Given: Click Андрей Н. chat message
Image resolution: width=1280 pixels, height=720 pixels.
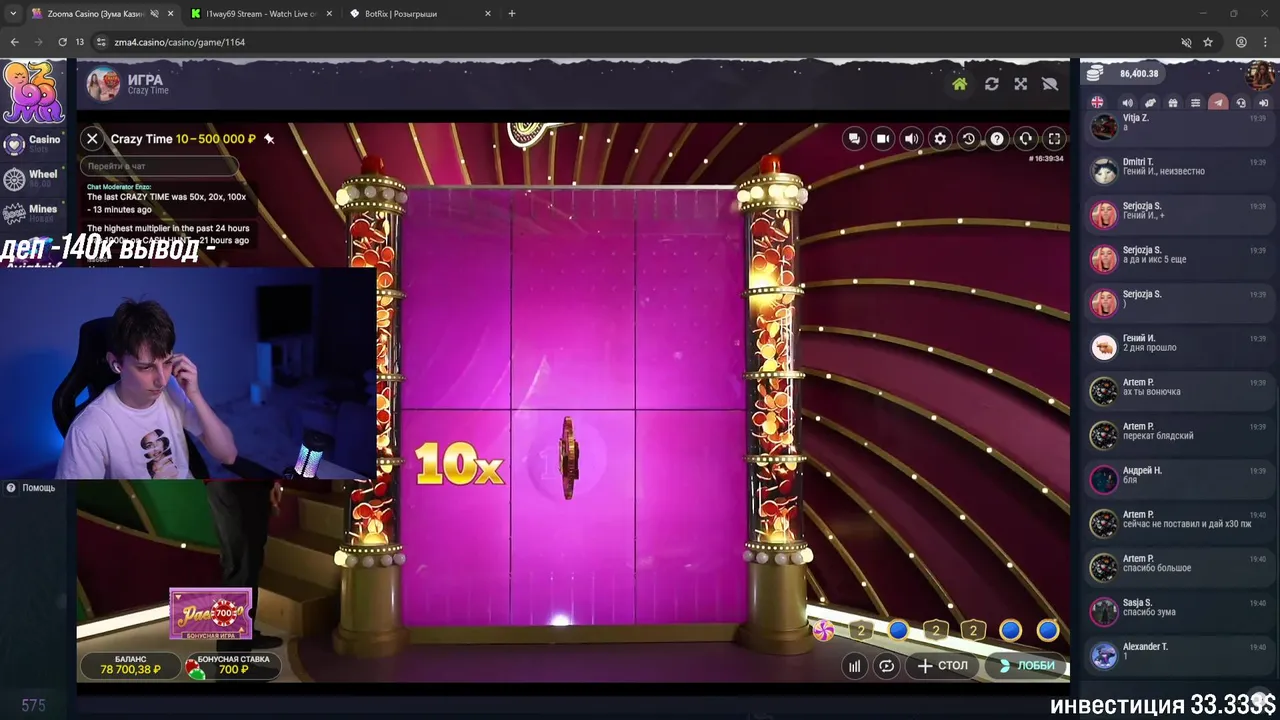Looking at the screenshot, I should (x=1178, y=479).
